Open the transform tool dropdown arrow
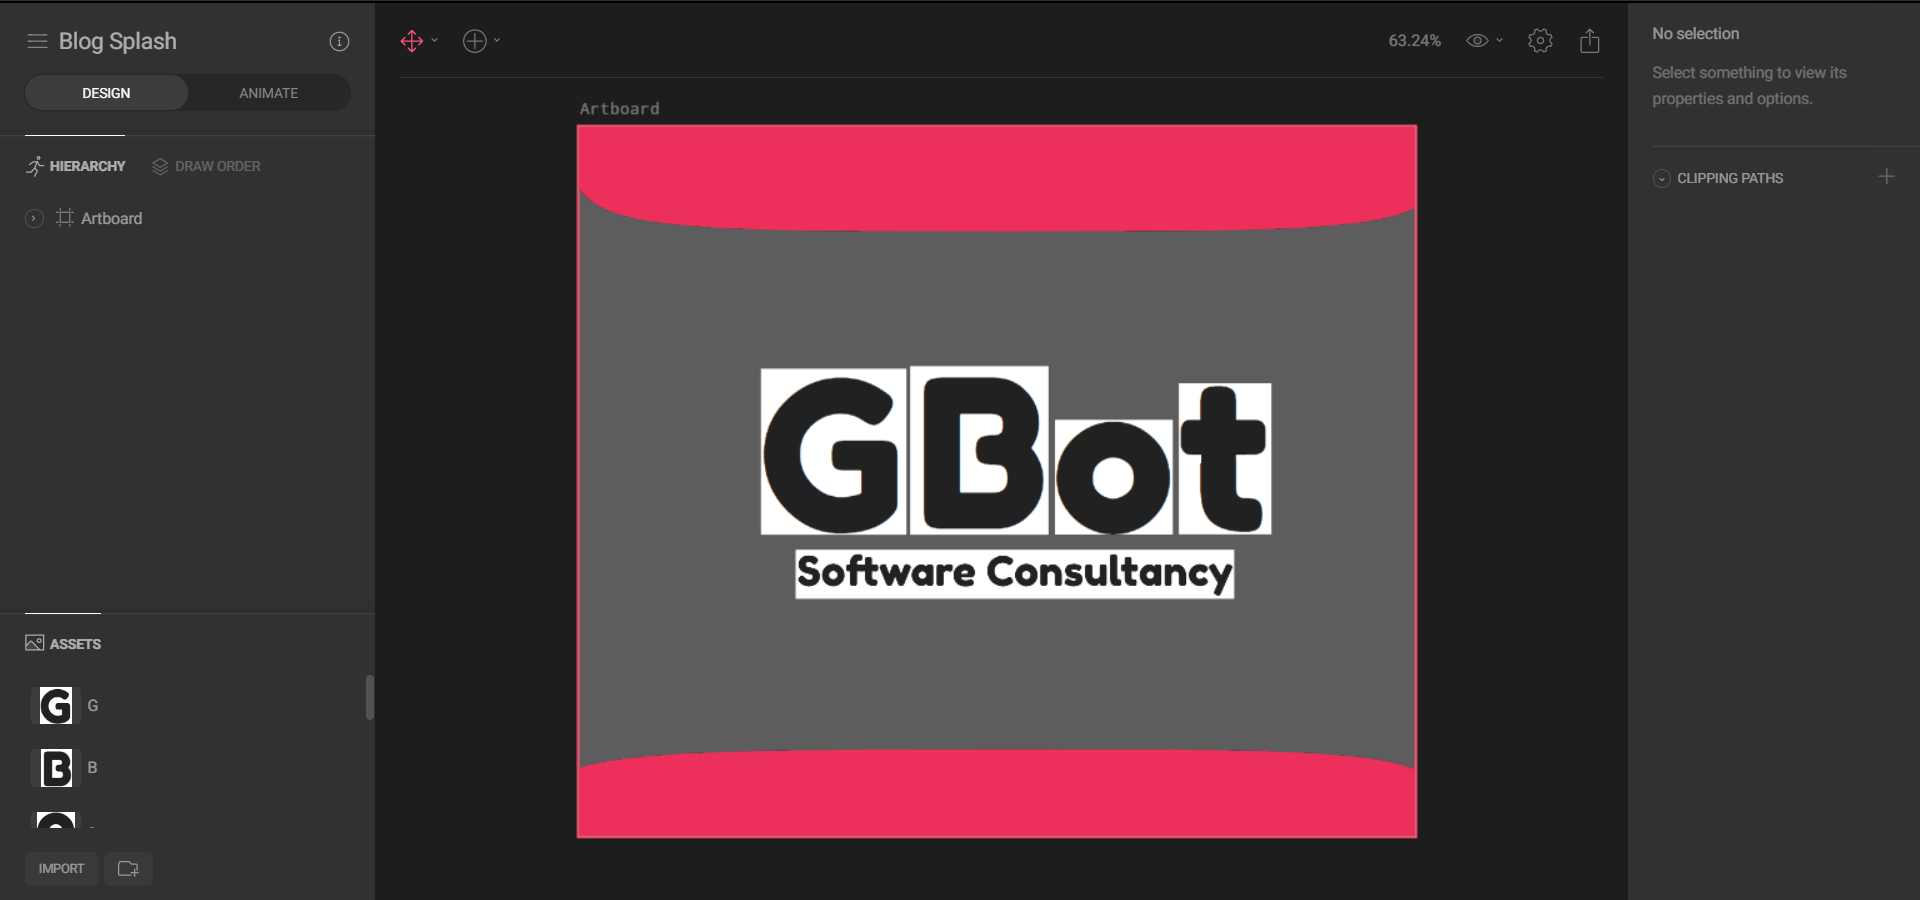The width and height of the screenshot is (1920, 900). click(434, 41)
